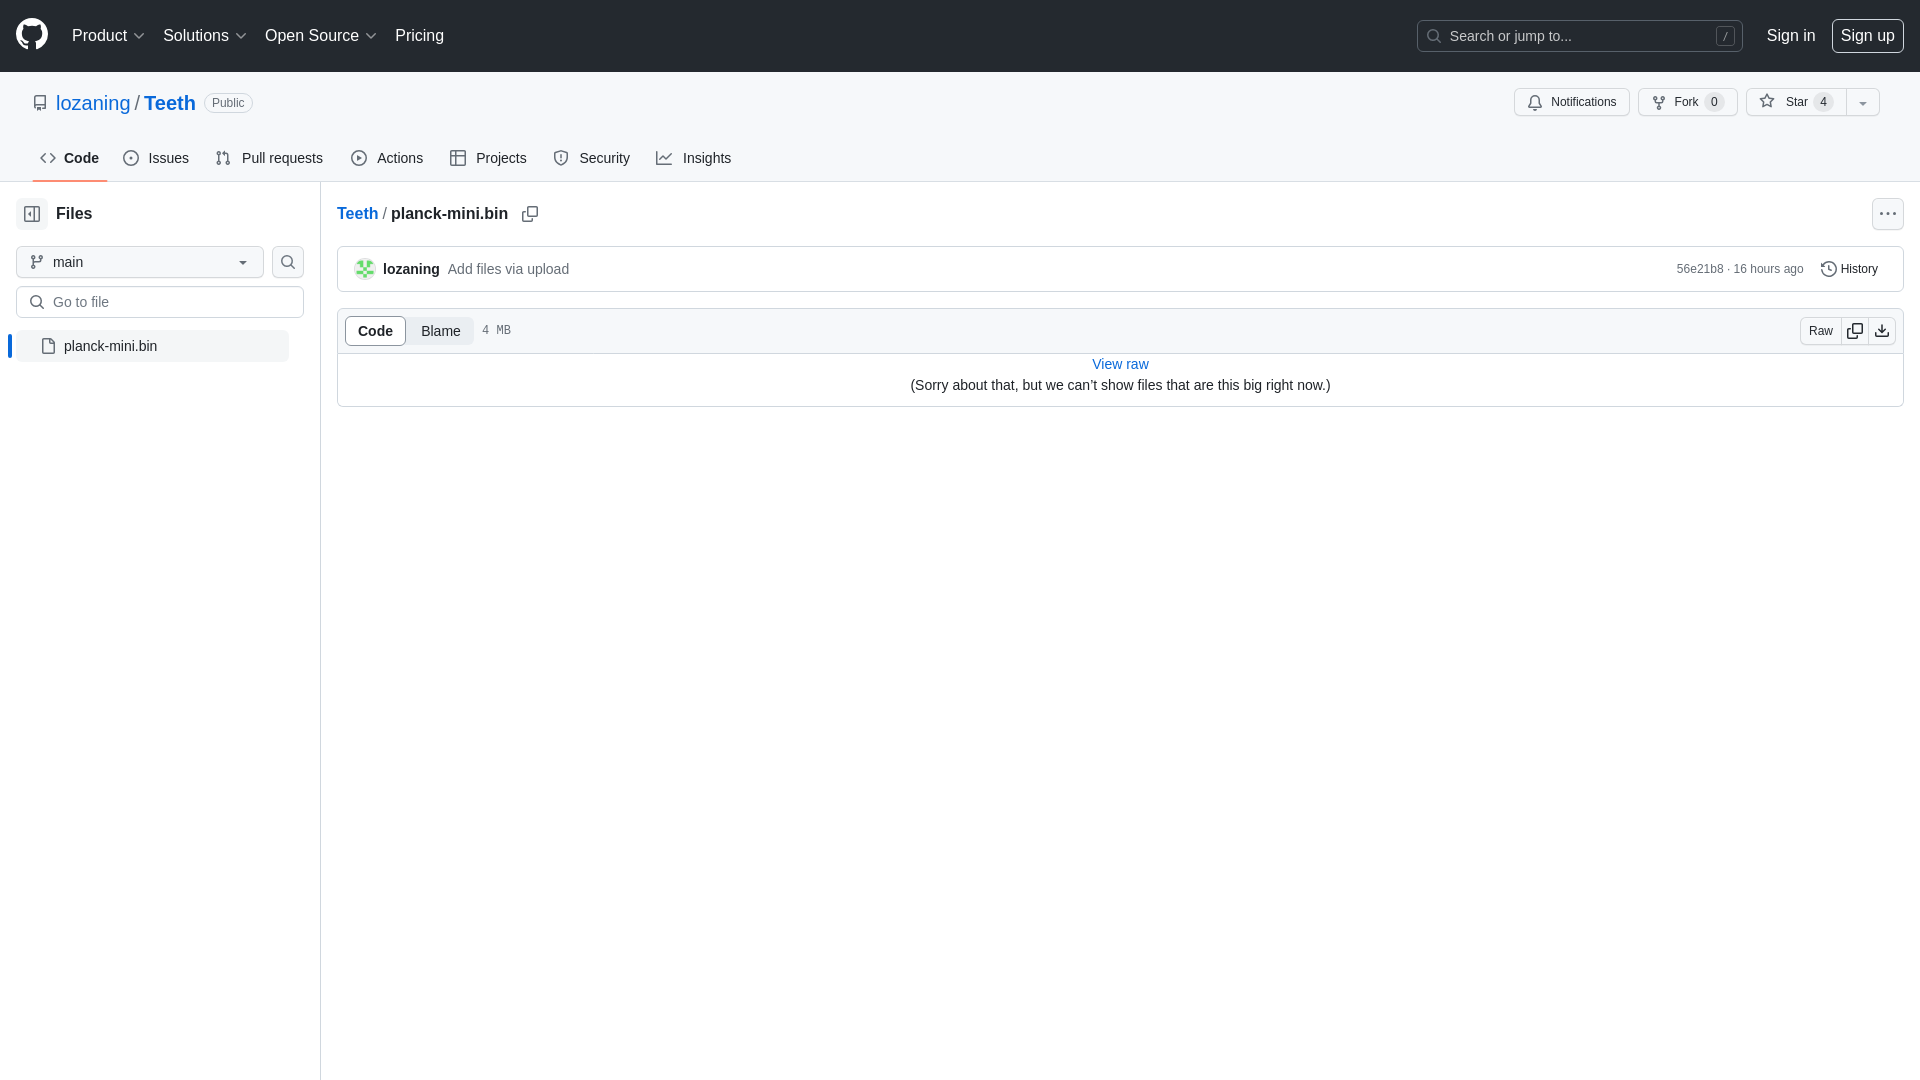Open commit hash 56e21b8
The height and width of the screenshot is (1080, 1920).
click(1700, 269)
